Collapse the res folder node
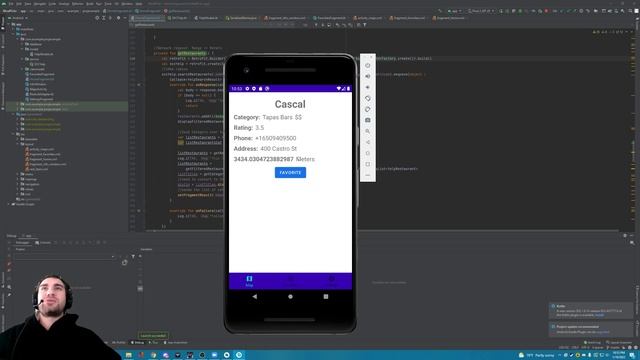This screenshot has width=640, height=360. point(13,134)
